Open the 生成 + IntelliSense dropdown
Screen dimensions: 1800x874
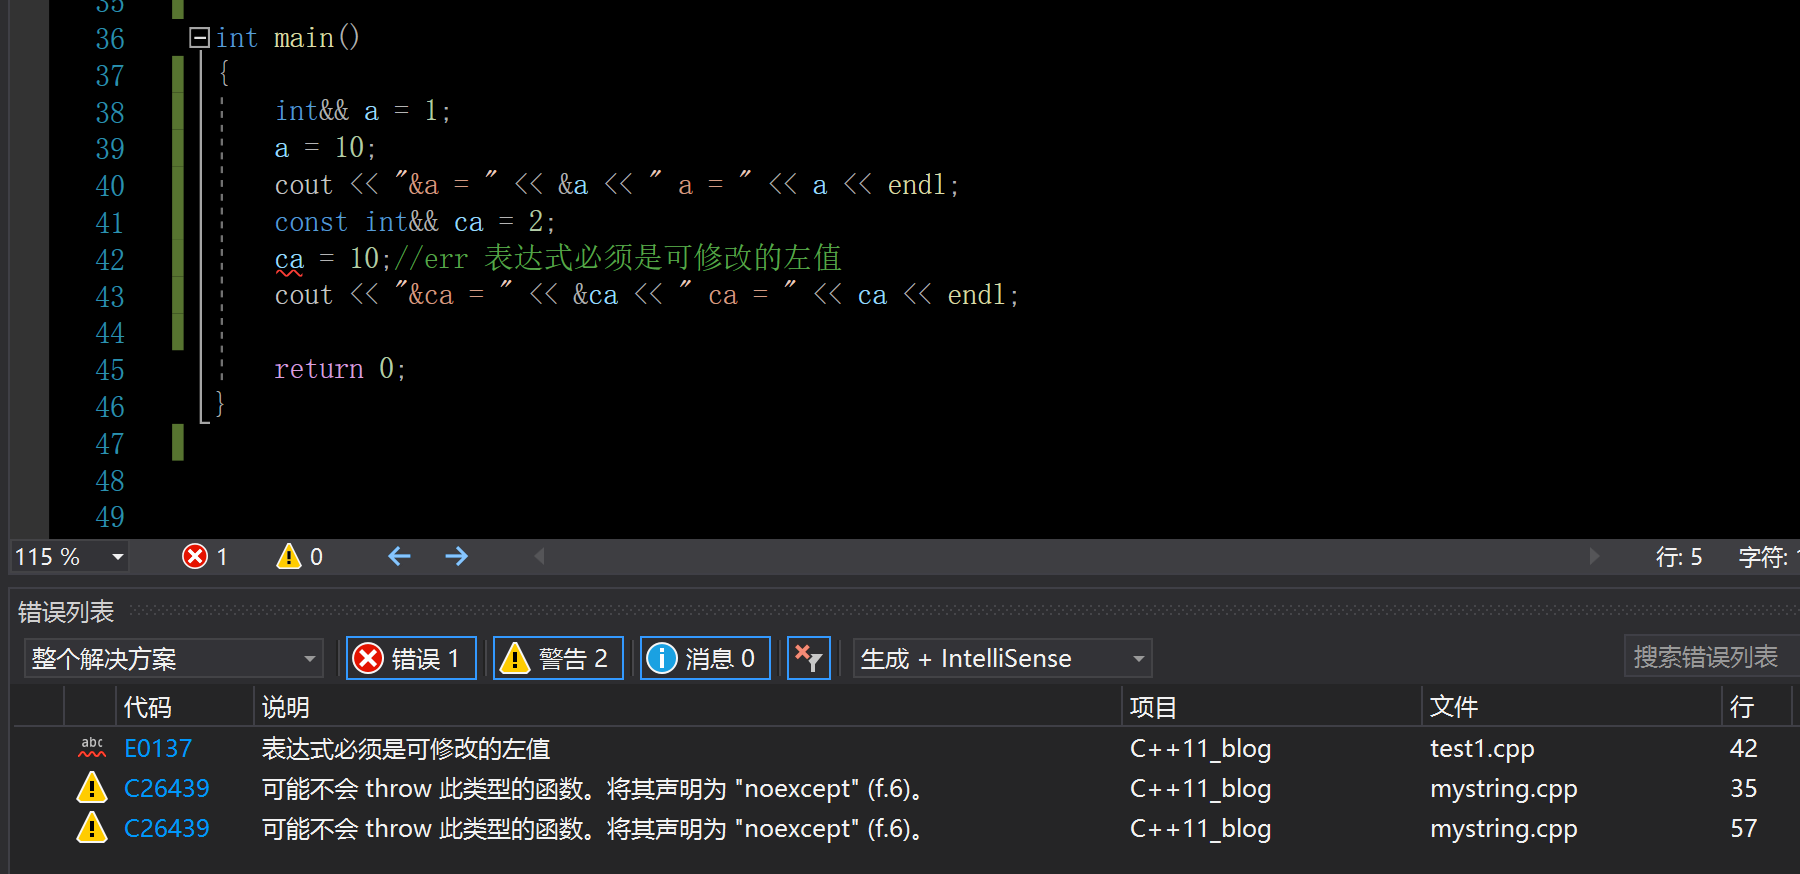1002,658
